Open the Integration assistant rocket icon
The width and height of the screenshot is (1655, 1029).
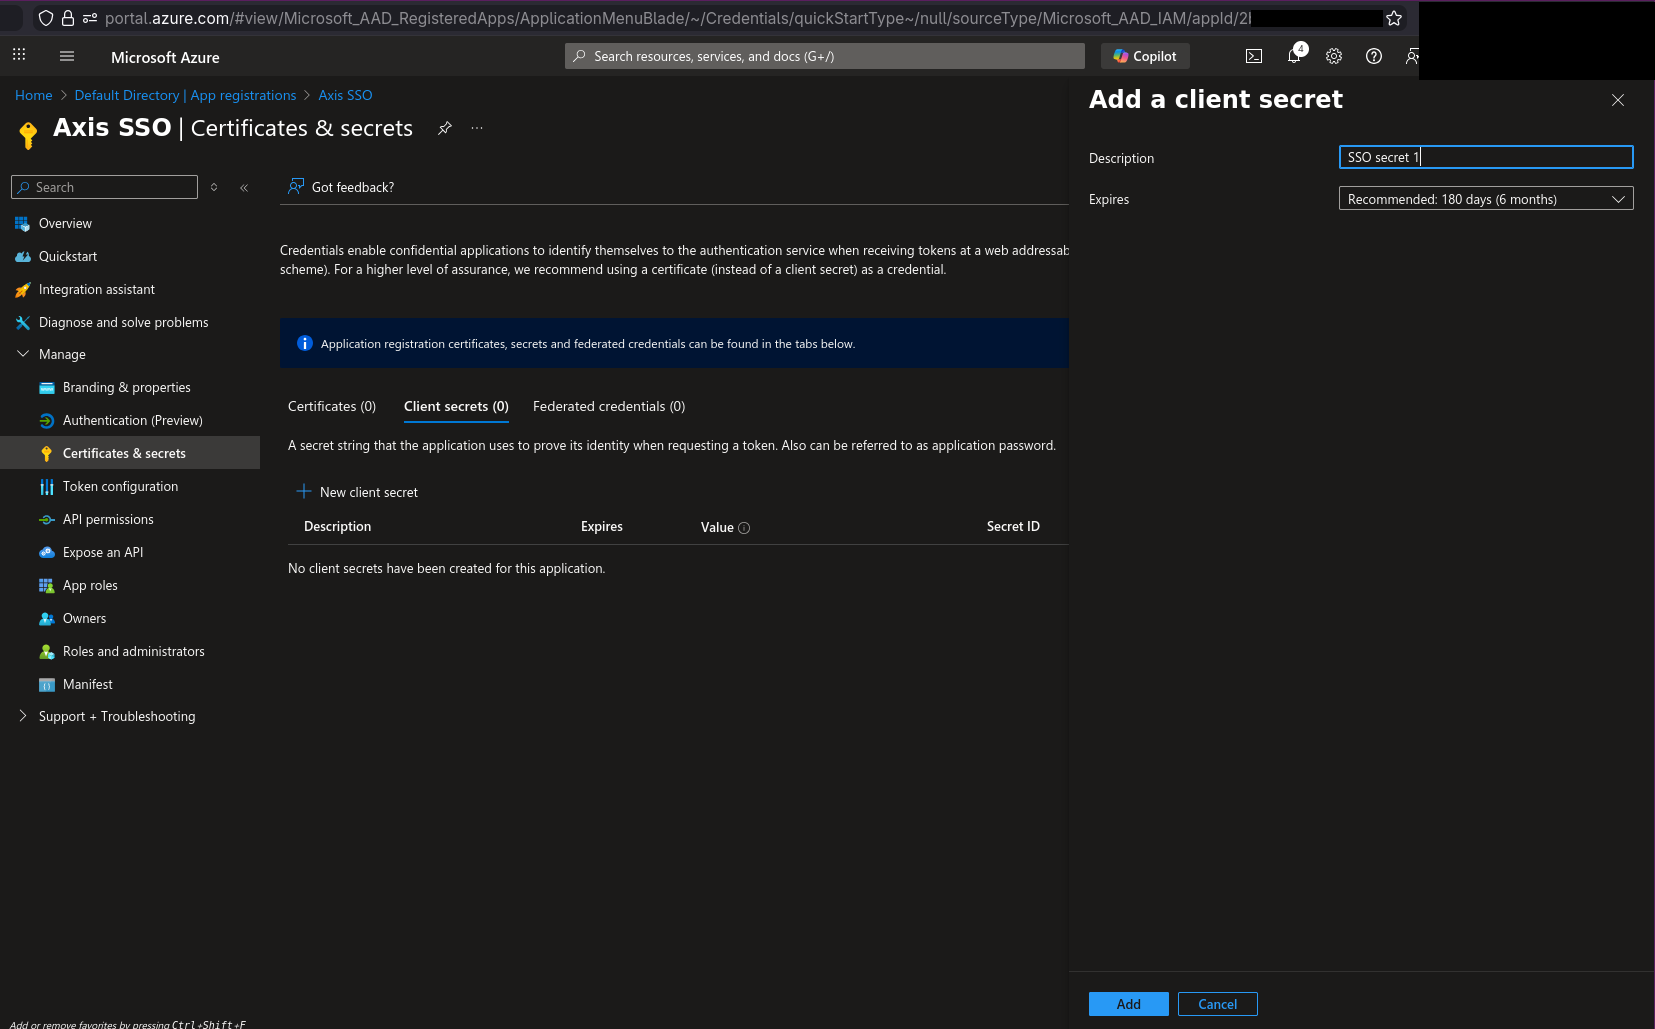click(22, 289)
